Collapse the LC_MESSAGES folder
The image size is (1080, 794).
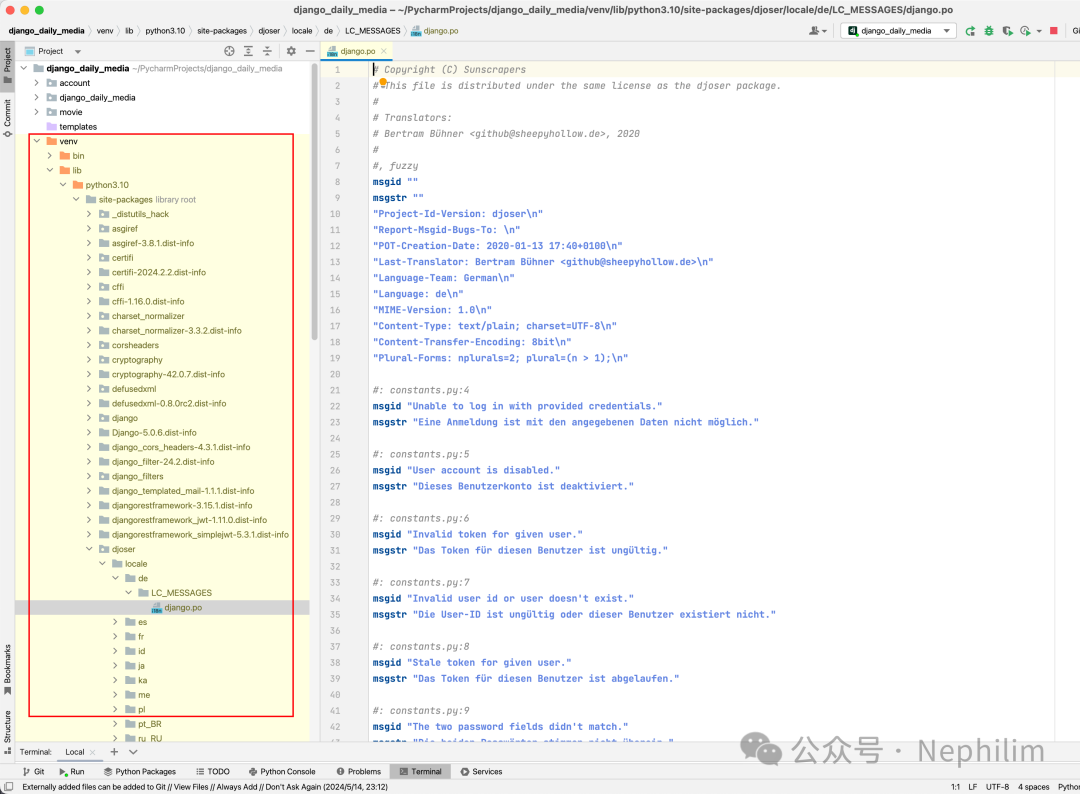click(x=128, y=592)
